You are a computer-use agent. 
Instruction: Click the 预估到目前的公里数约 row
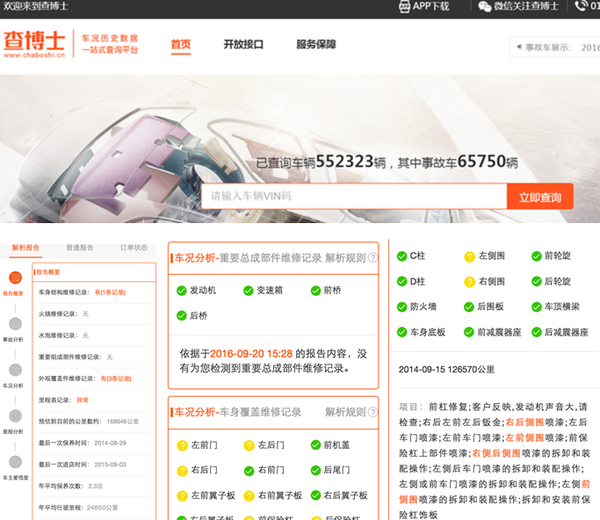point(94,422)
